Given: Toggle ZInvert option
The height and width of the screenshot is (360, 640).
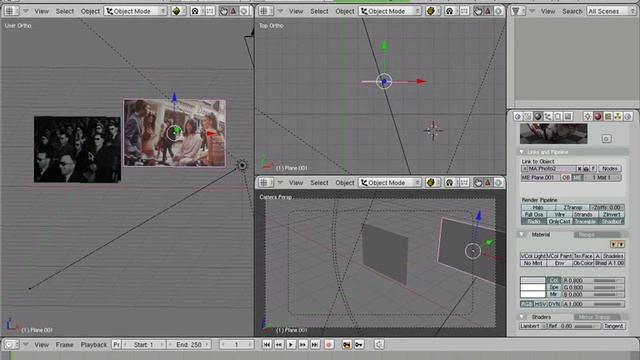Looking at the screenshot, I should pos(611,214).
